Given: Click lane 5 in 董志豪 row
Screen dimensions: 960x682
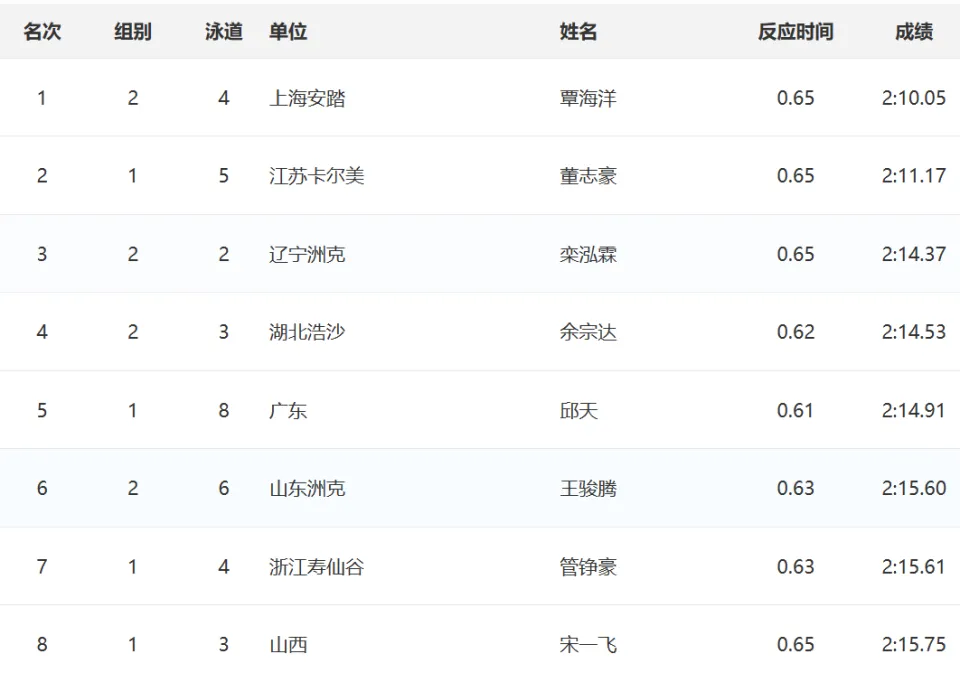Looking at the screenshot, I should [x=223, y=176].
